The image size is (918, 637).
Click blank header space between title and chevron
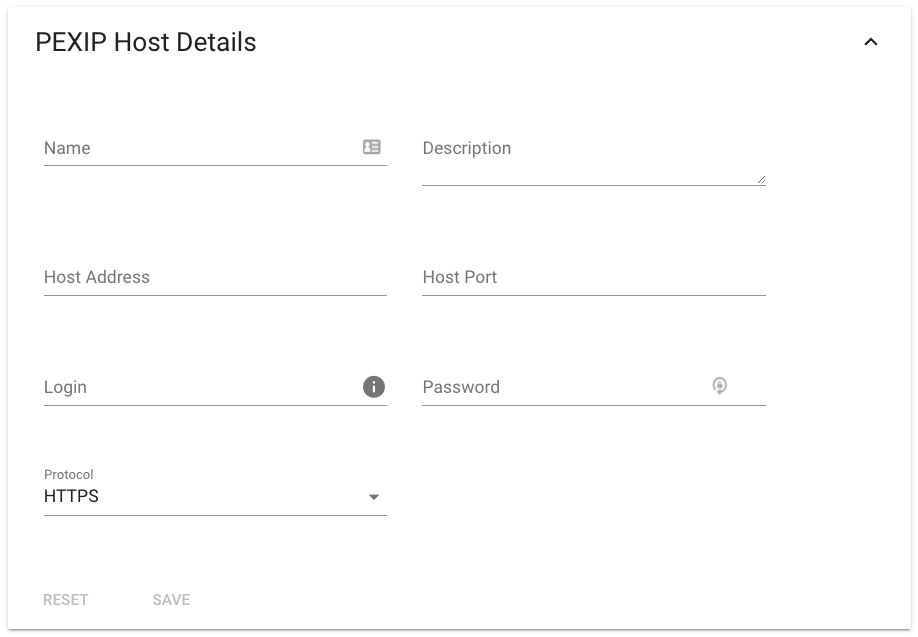click(556, 42)
